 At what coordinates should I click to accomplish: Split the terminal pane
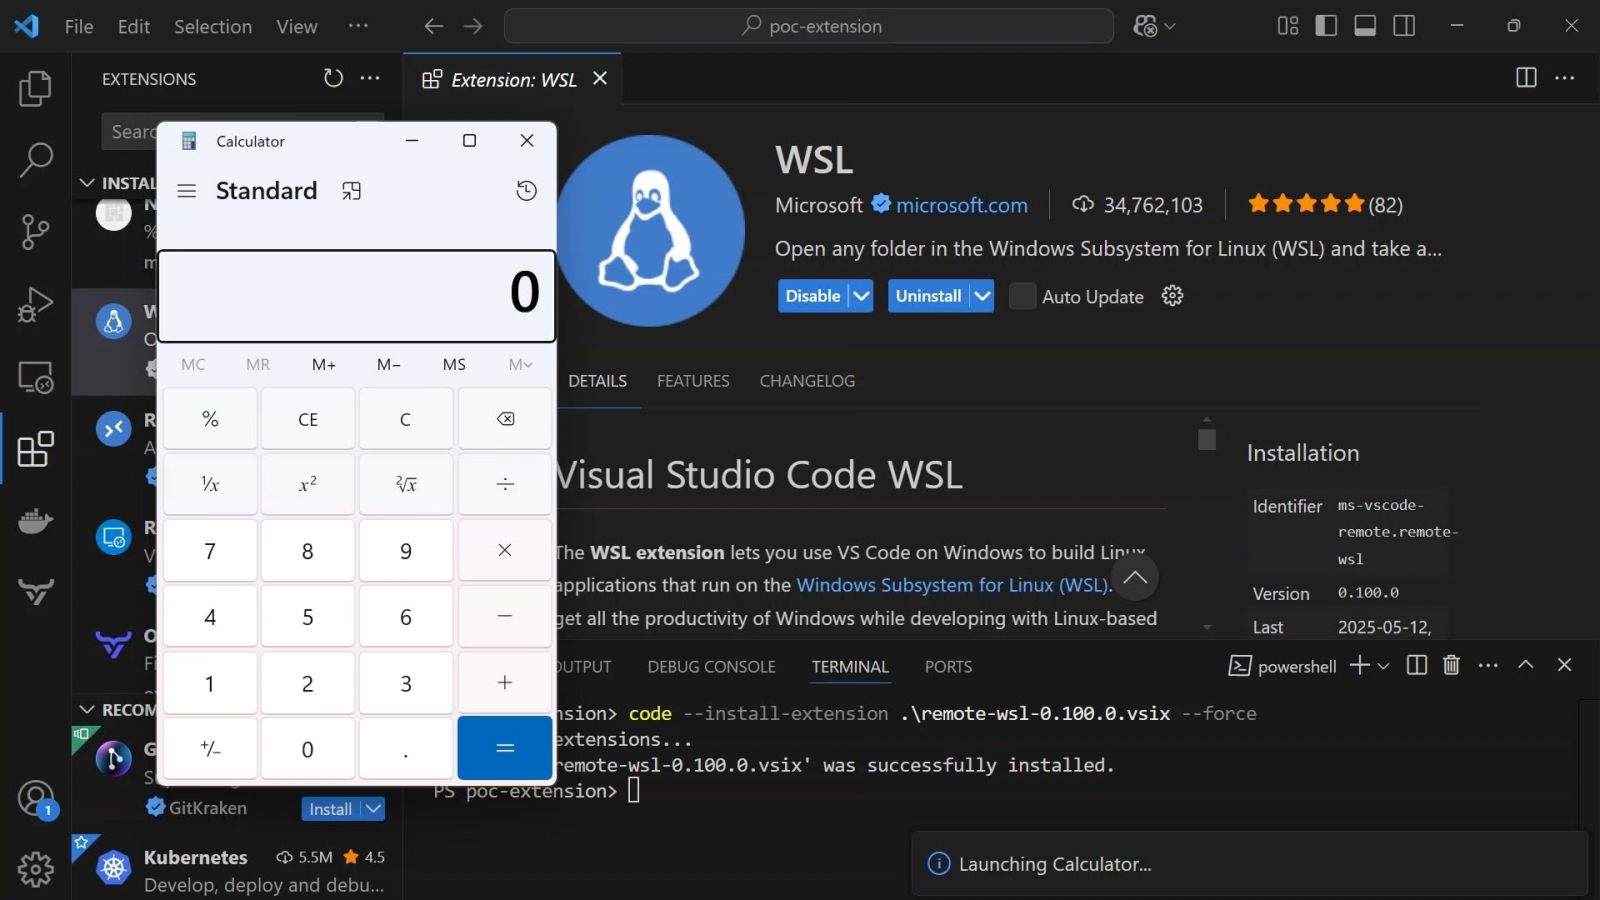pyautogui.click(x=1416, y=665)
